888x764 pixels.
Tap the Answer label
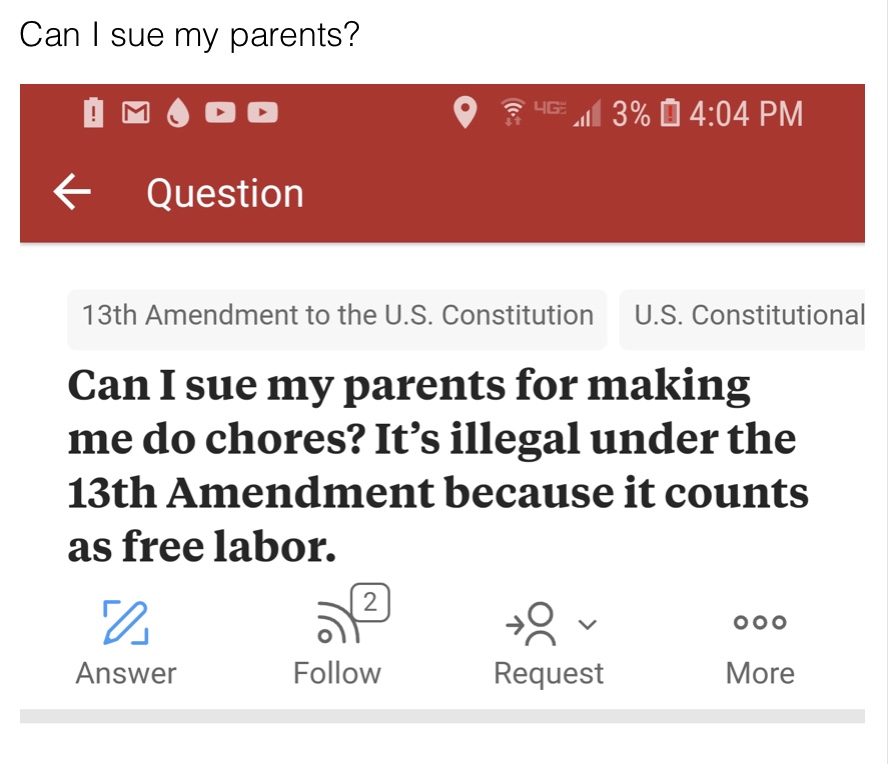126,673
